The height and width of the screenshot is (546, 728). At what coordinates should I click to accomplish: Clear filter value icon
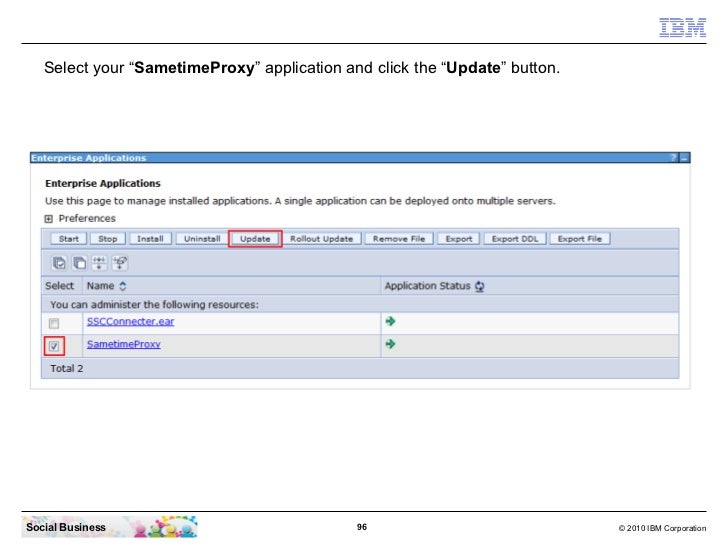[x=120, y=263]
